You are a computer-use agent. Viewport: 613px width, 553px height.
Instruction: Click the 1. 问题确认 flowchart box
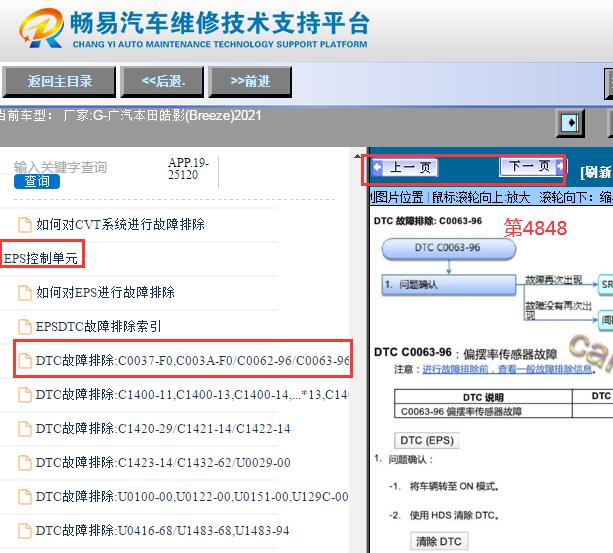pos(448,285)
